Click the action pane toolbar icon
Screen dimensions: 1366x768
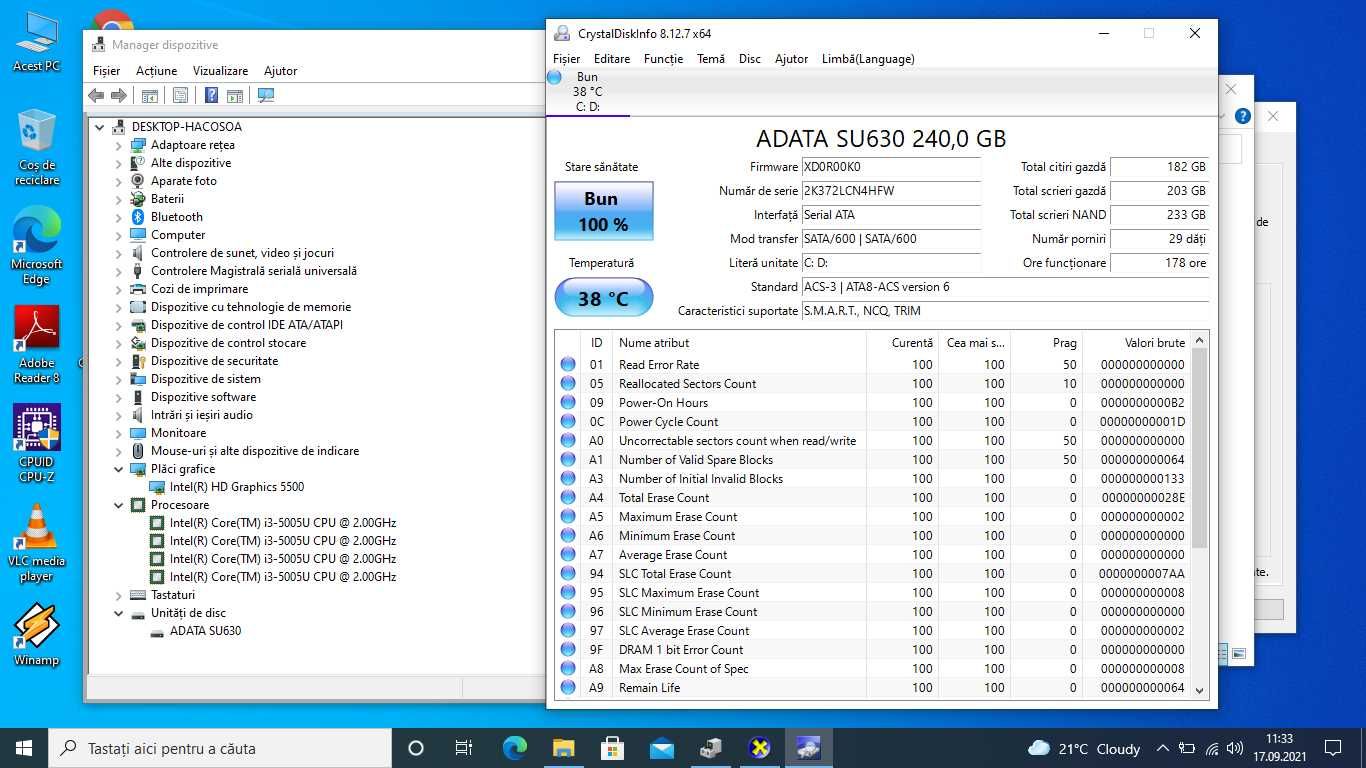[234, 95]
